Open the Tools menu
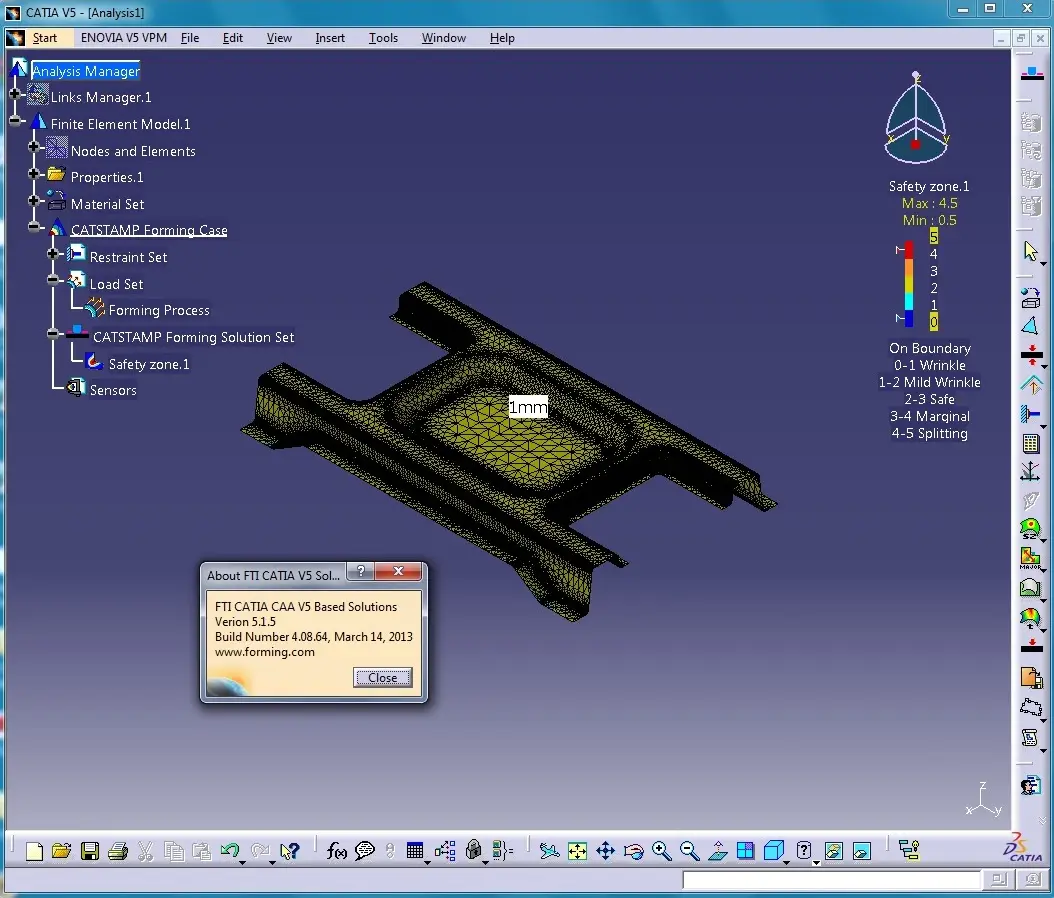 [x=383, y=38]
